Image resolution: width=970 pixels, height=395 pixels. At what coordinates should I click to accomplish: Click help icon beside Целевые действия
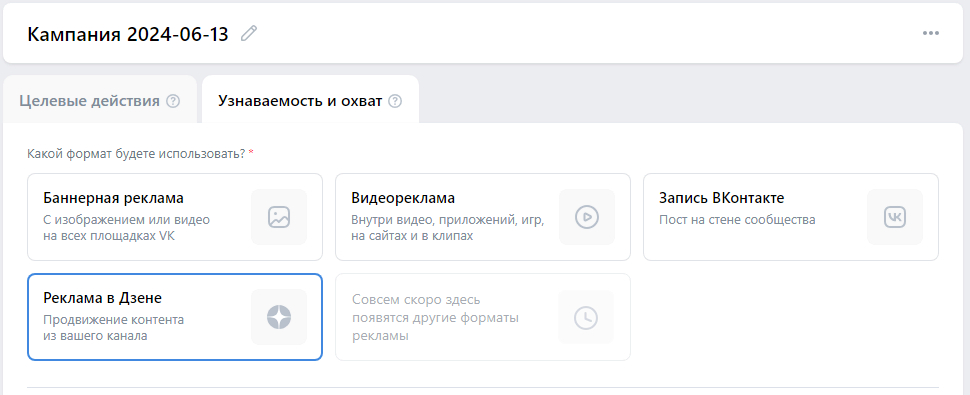tap(173, 101)
